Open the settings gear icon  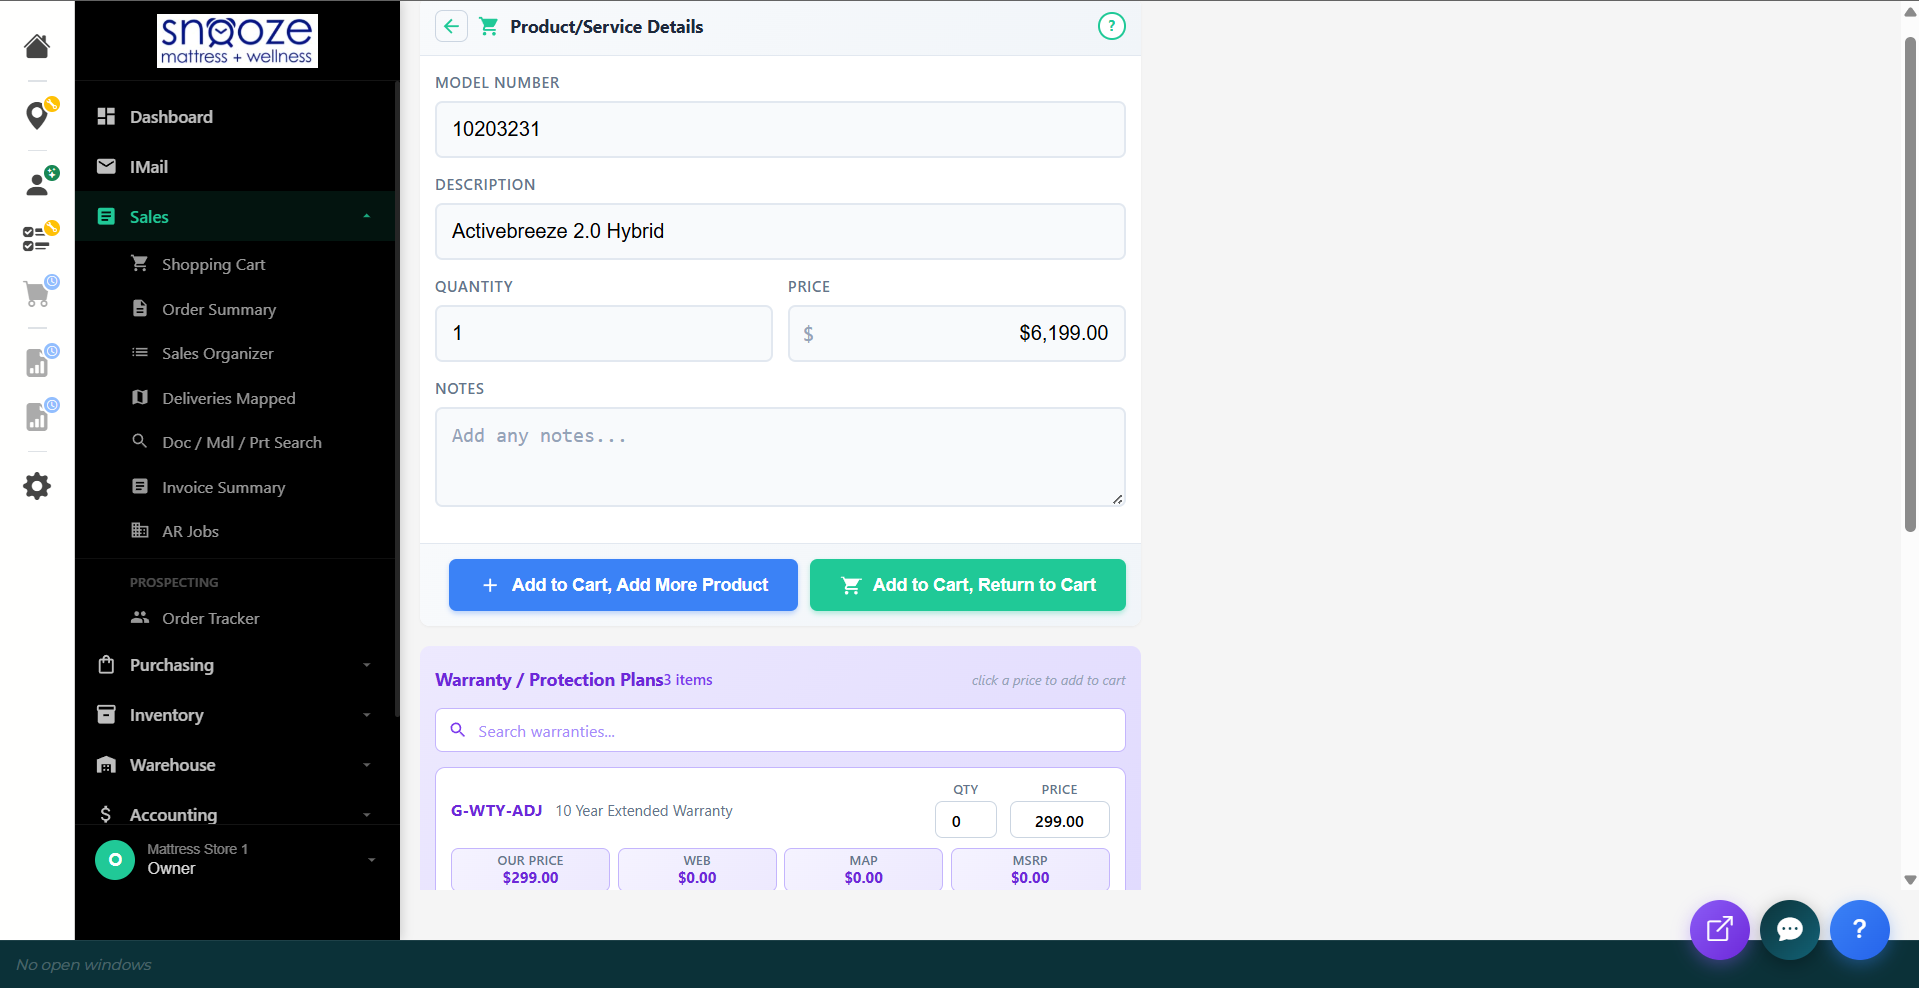coord(37,487)
